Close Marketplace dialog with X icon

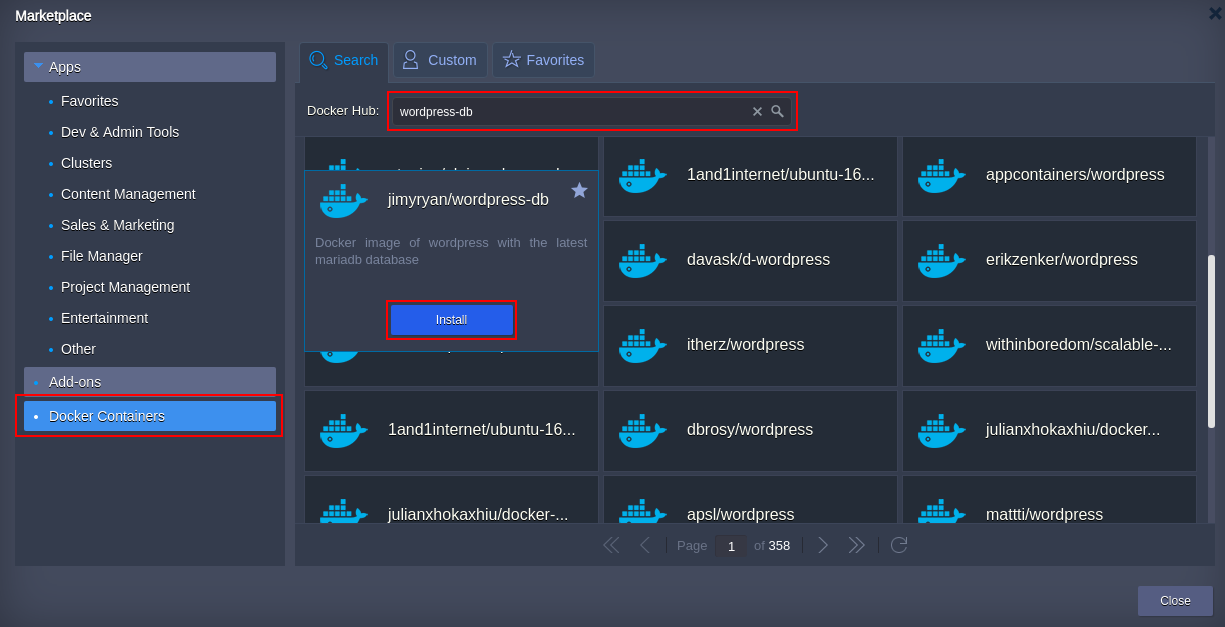point(1215,13)
